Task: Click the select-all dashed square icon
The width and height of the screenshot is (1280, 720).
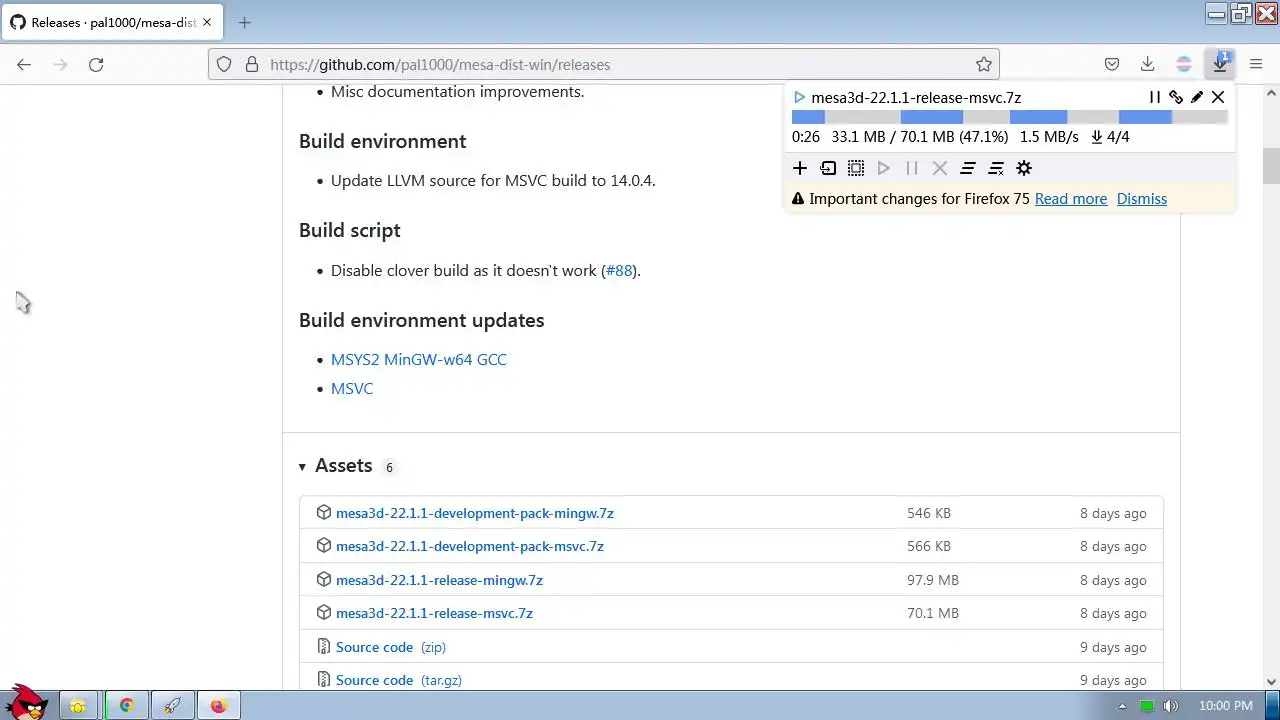Action: click(856, 168)
